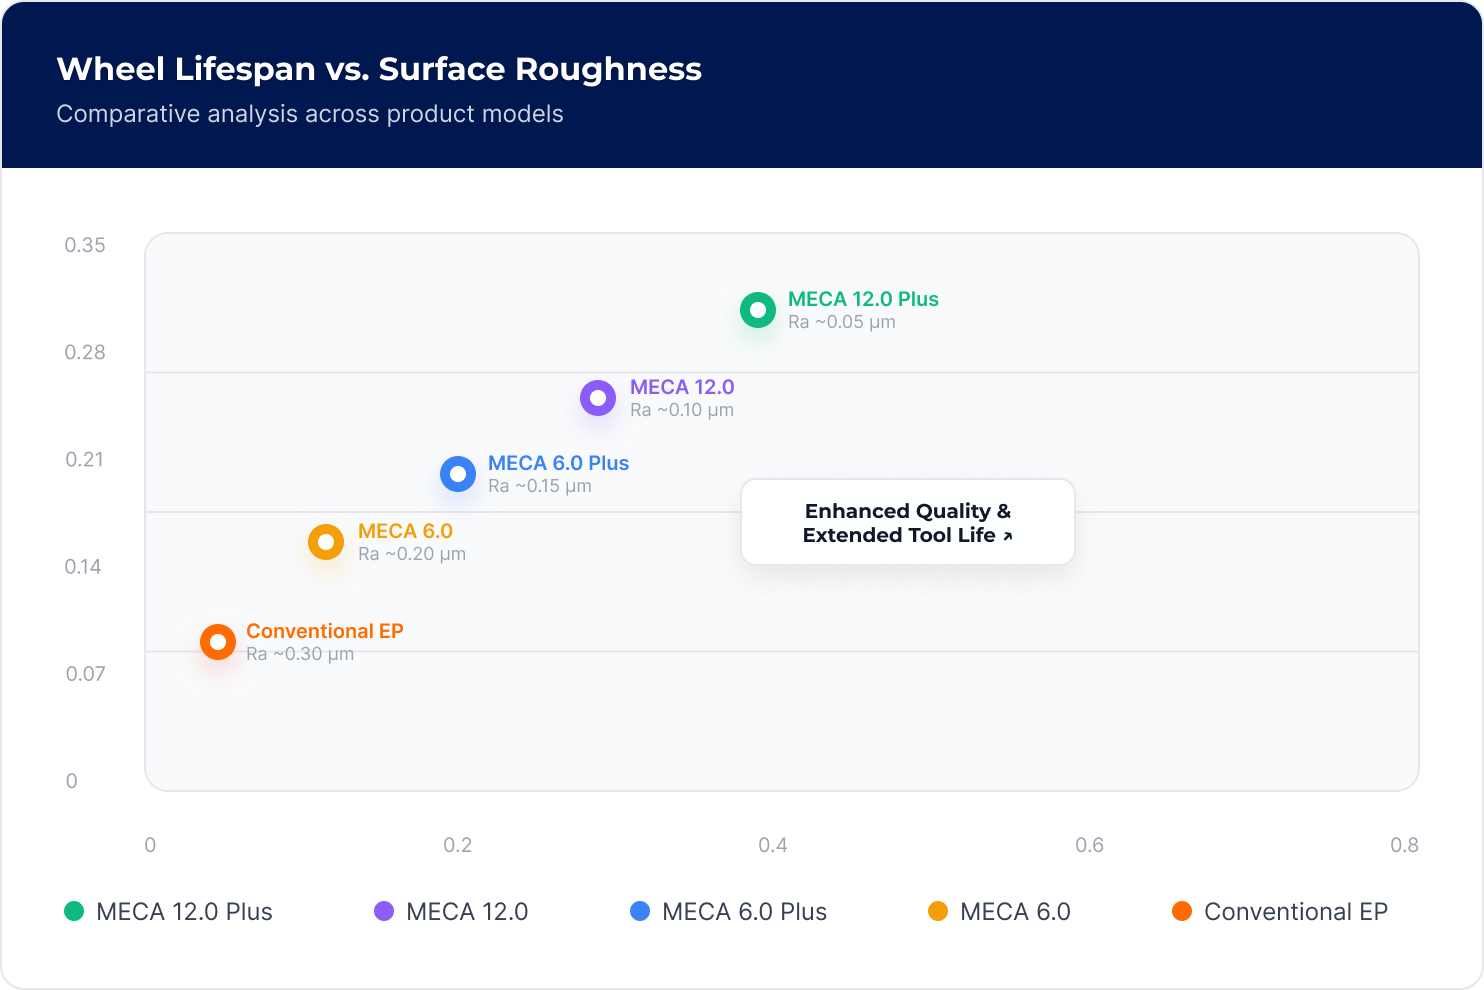Click the 0.8 x-axis tick label
Screen dimensions: 1484x990
[1405, 845]
